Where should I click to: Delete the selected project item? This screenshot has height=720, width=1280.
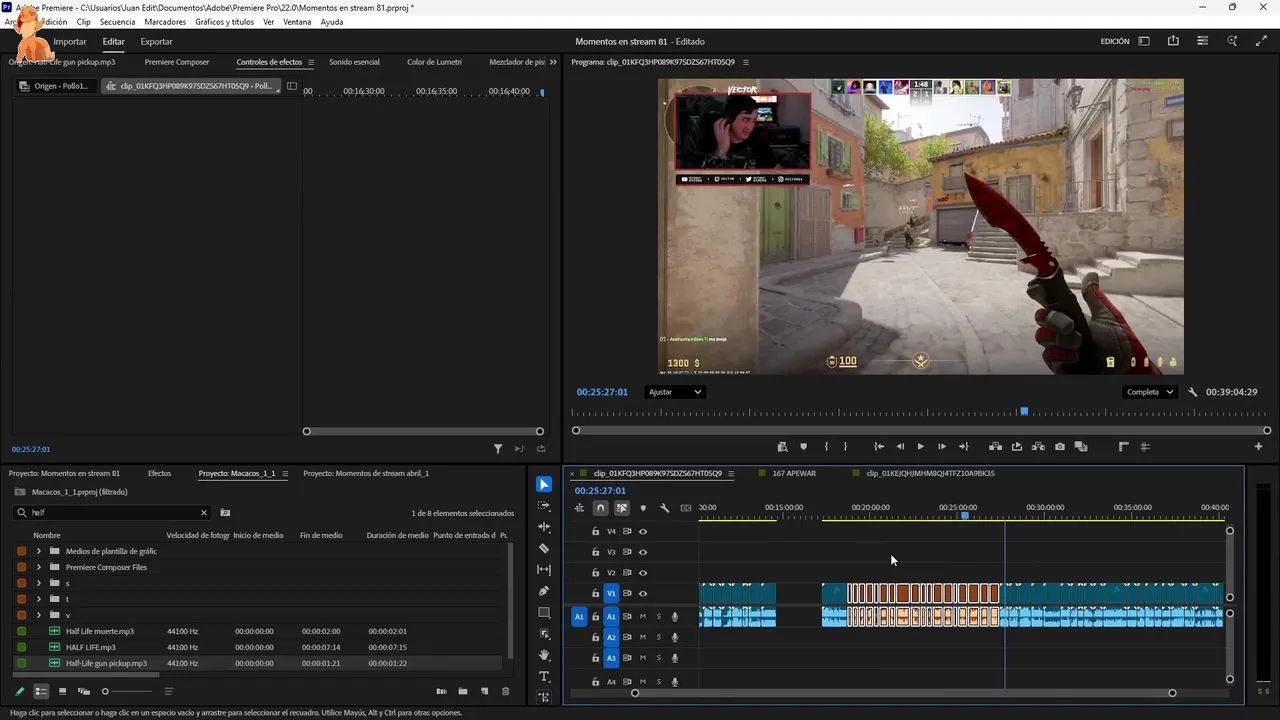pyautogui.click(x=505, y=691)
